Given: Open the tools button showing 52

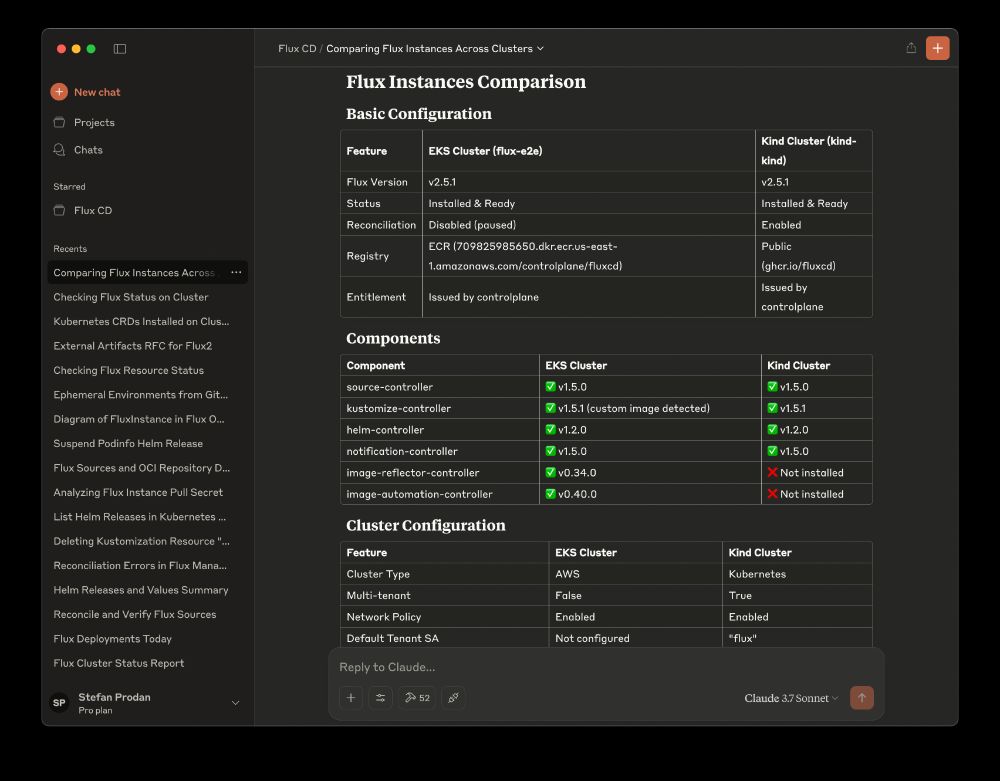Looking at the screenshot, I should [417, 697].
